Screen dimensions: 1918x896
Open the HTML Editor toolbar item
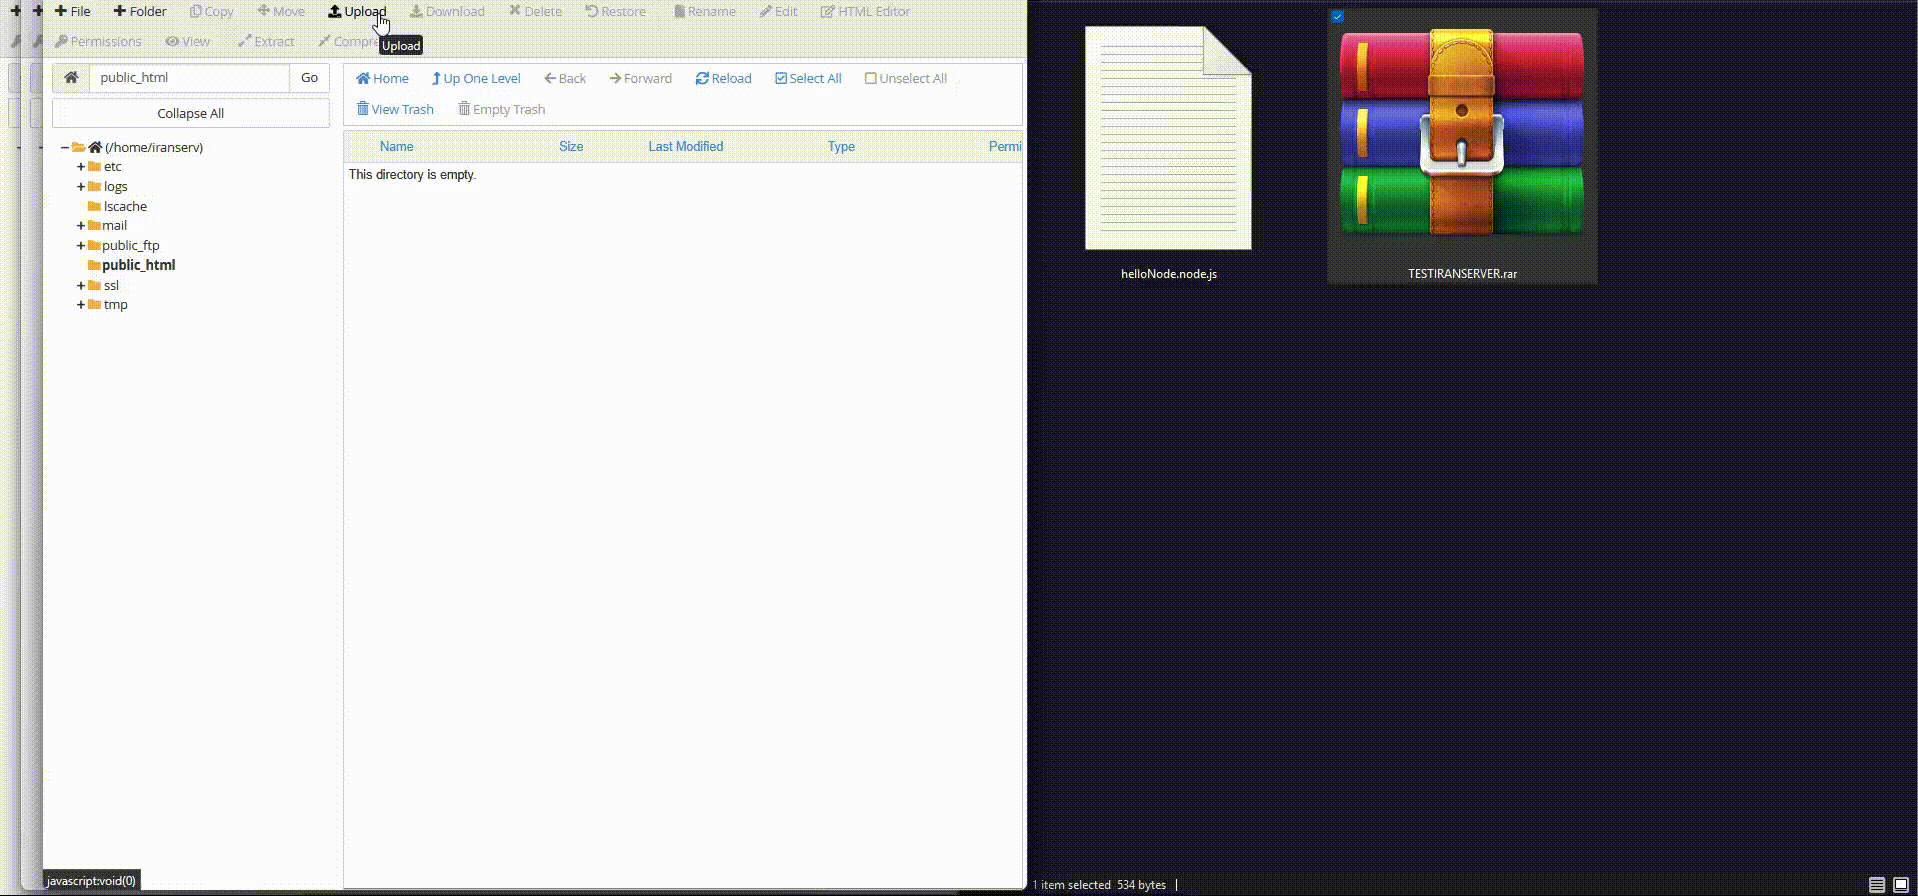coord(866,12)
